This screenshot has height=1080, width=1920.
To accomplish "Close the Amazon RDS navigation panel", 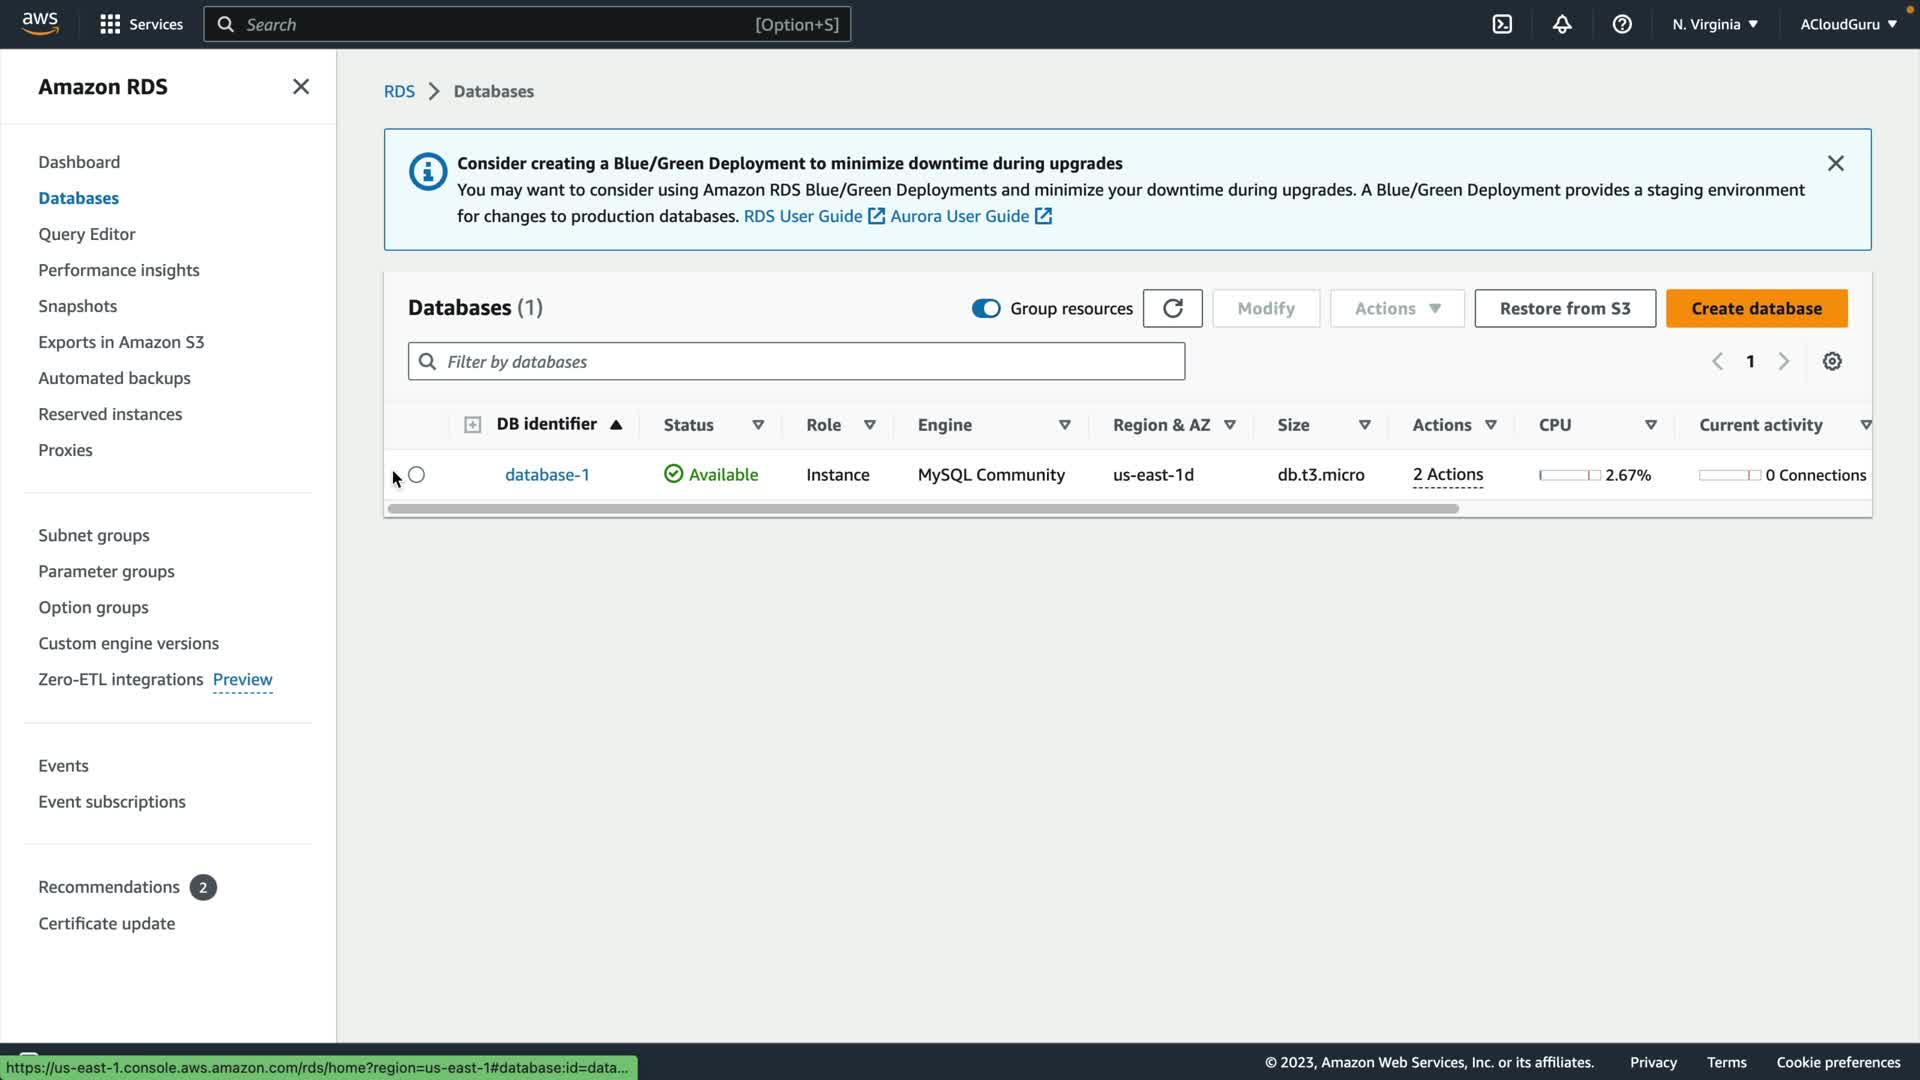I will [x=300, y=87].
